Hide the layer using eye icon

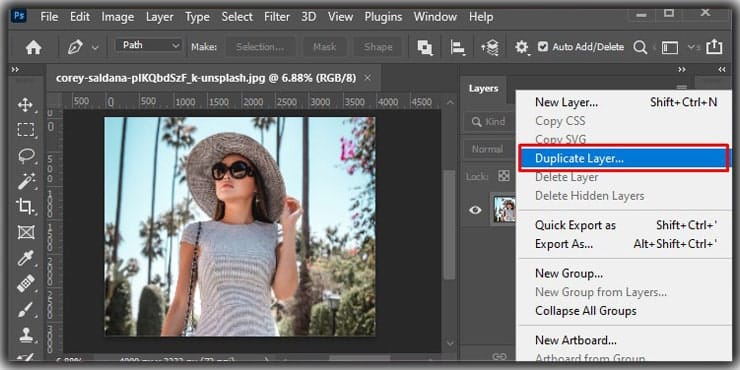point(475,210)
